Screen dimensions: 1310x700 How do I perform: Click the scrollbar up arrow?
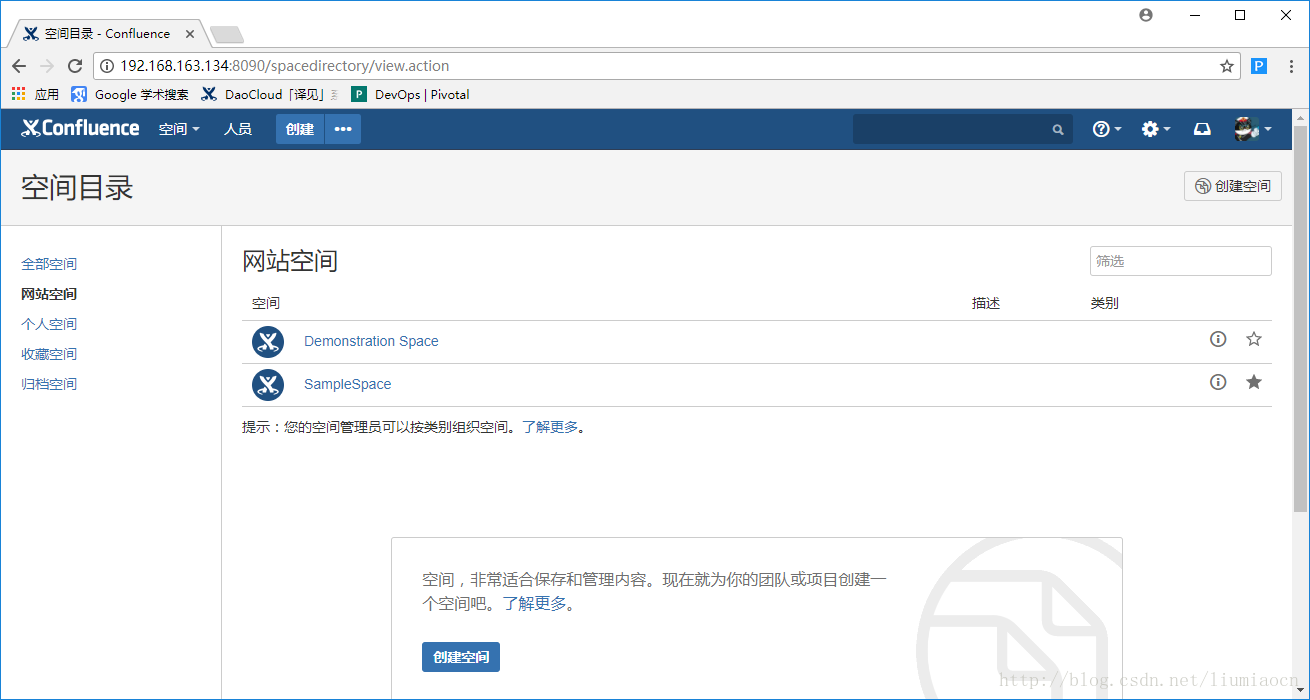tap(1300, 117)
